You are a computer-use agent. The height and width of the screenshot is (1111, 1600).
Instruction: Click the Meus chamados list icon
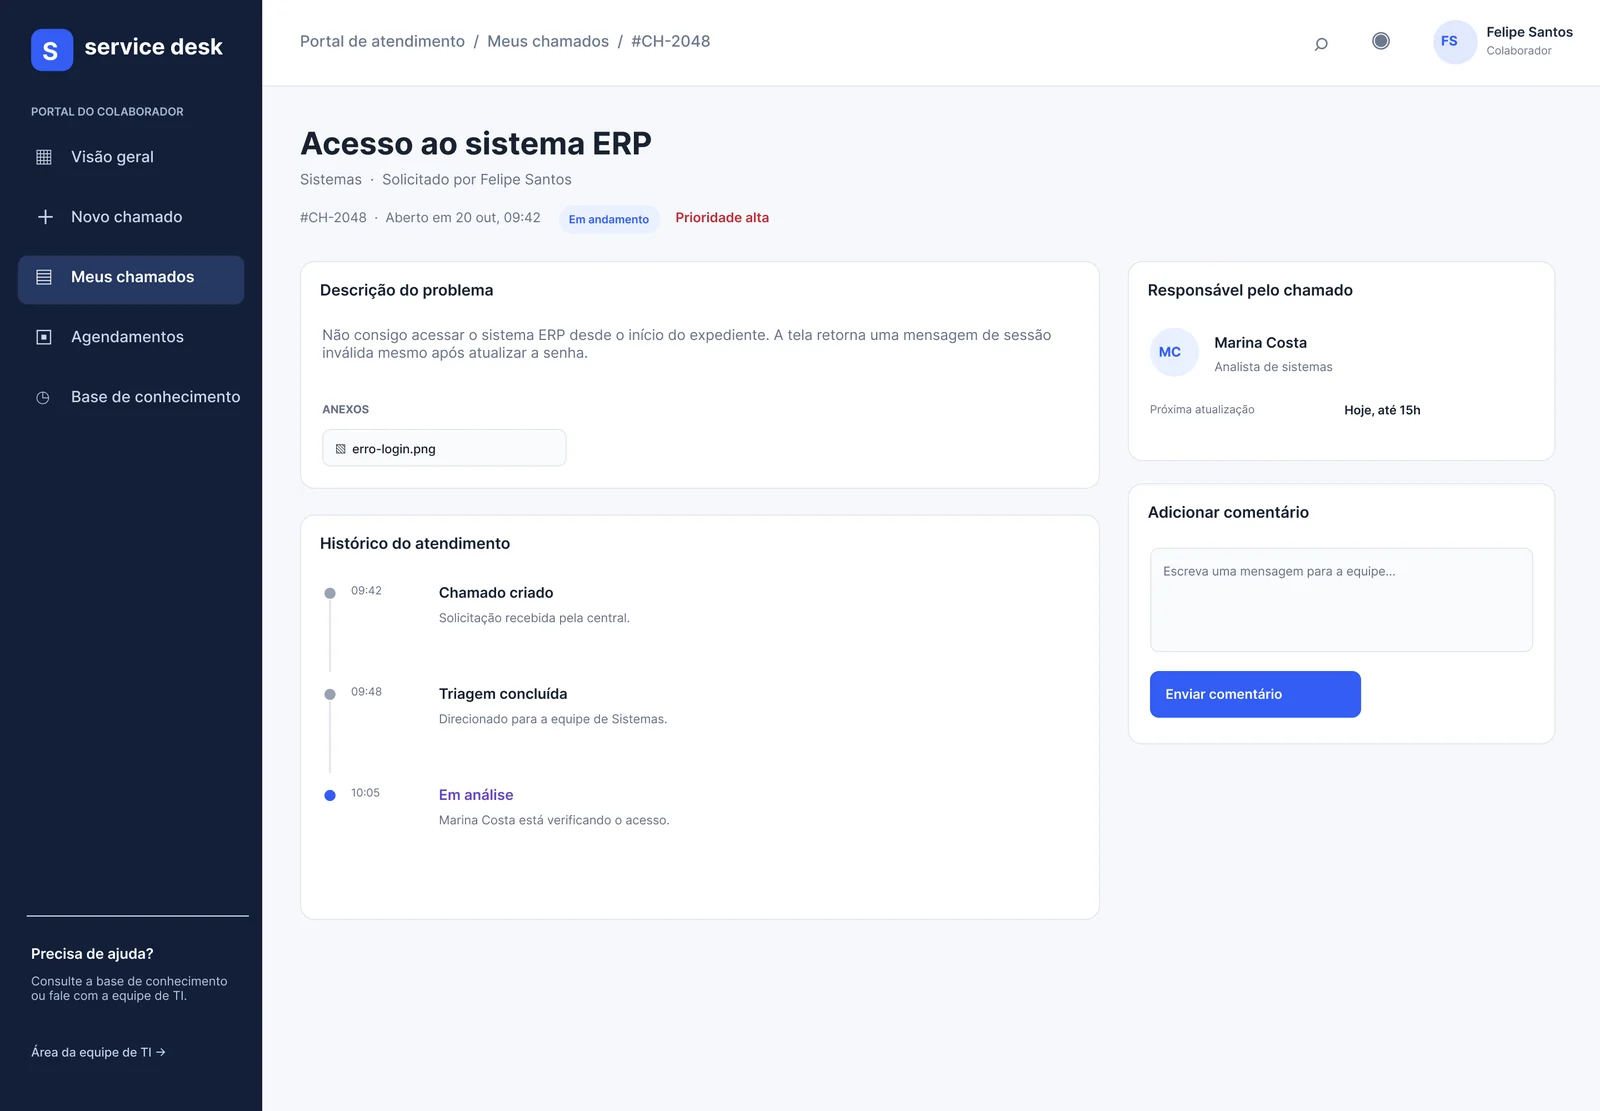[44, 277]
